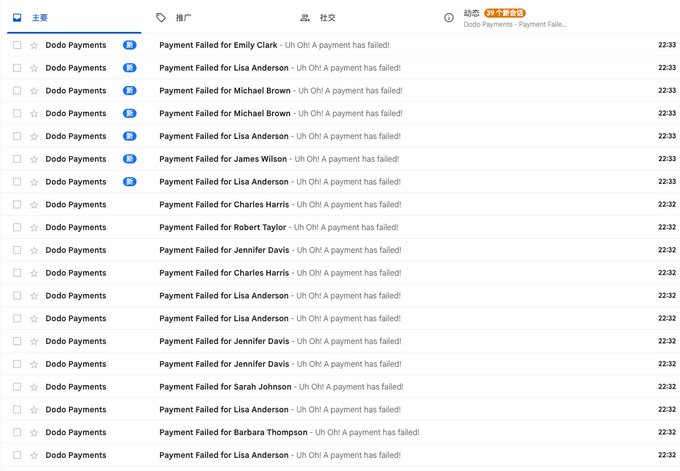Click the 新 badge in James Wilson row
This screenshot has width=680, height=471.
click(x=130, y=159)
